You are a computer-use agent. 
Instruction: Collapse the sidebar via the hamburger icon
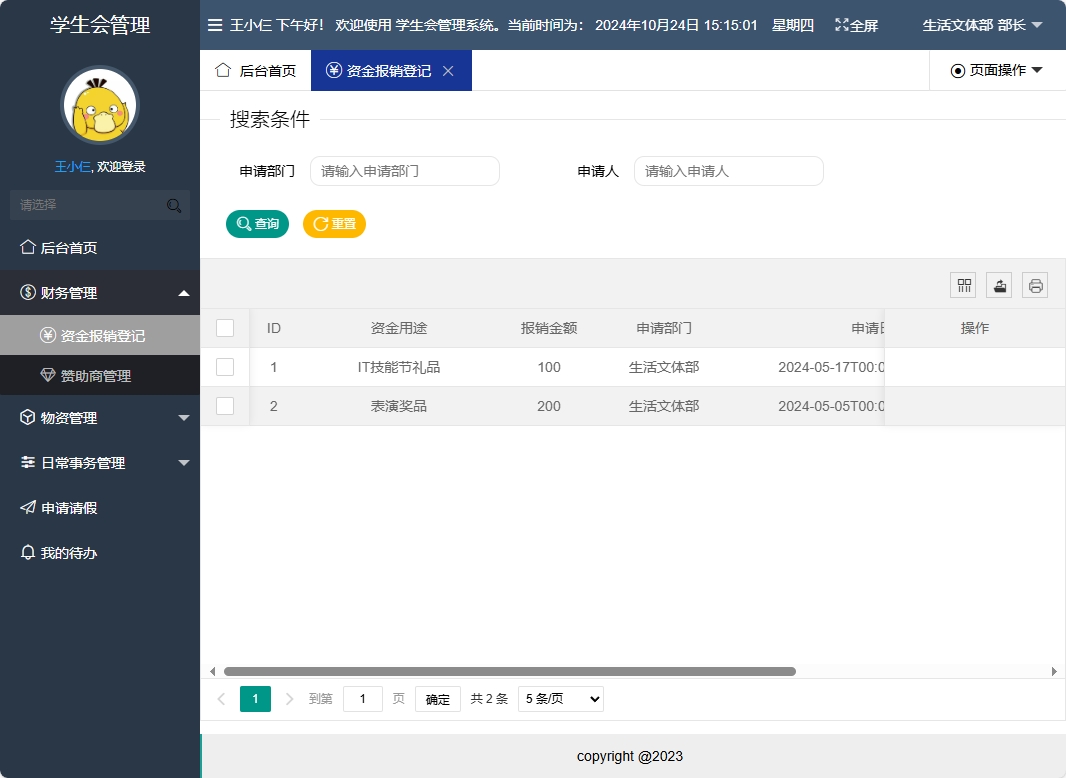215,26
